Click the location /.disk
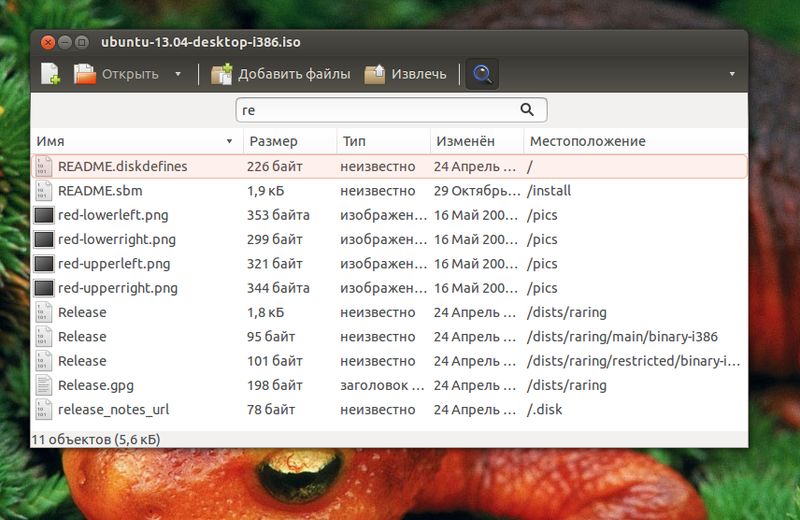Image resolution: width=800 pixels, height=520 pixels. (544, 410)
